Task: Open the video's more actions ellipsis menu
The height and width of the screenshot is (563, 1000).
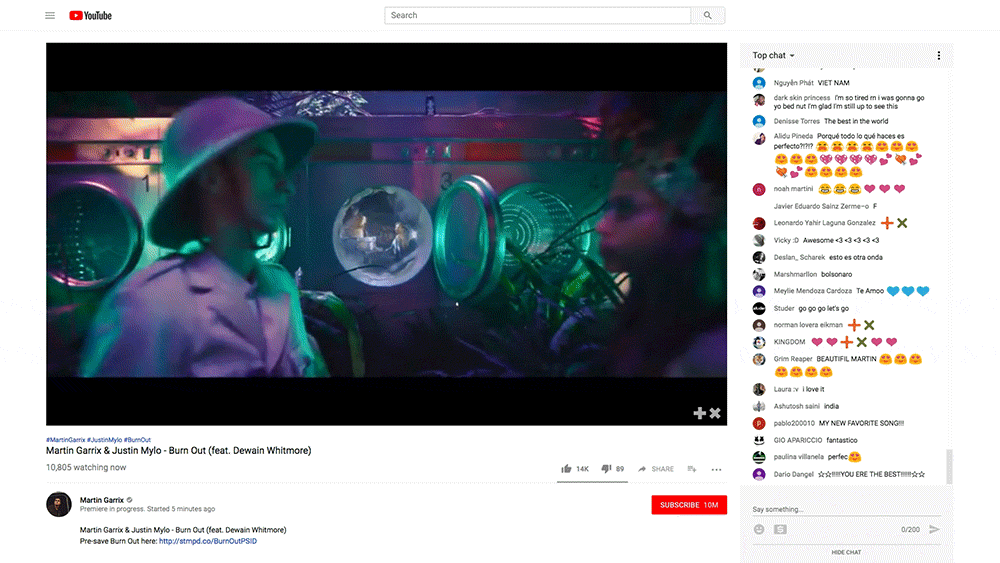Action: [x=716, y=468]
